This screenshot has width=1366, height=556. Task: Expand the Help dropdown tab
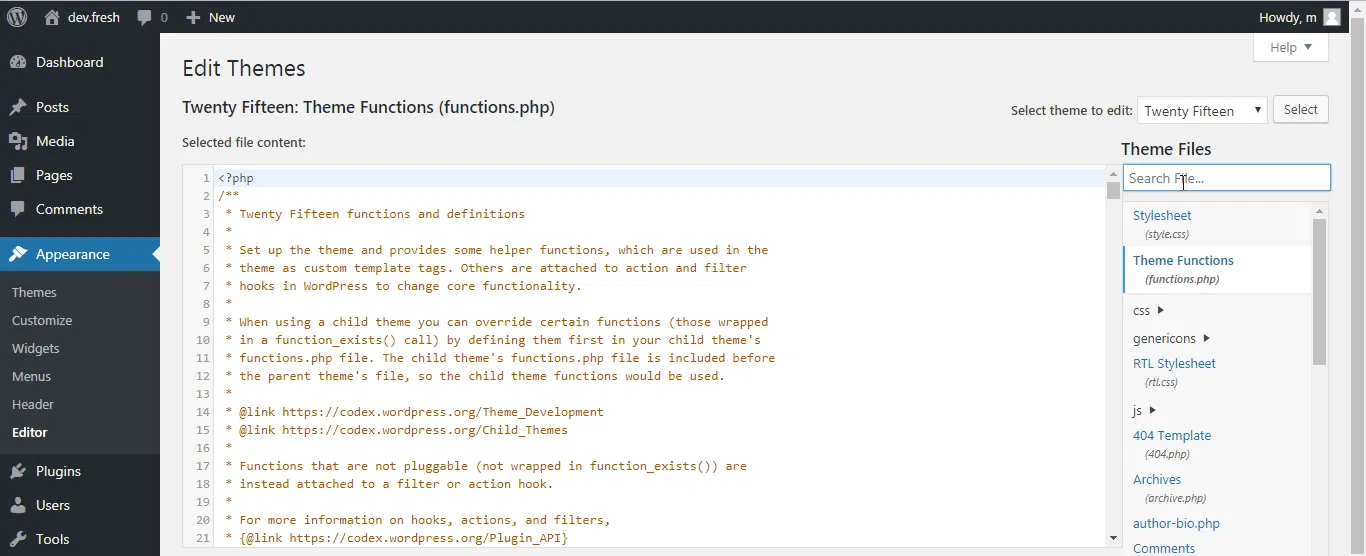coord(1290,47)
